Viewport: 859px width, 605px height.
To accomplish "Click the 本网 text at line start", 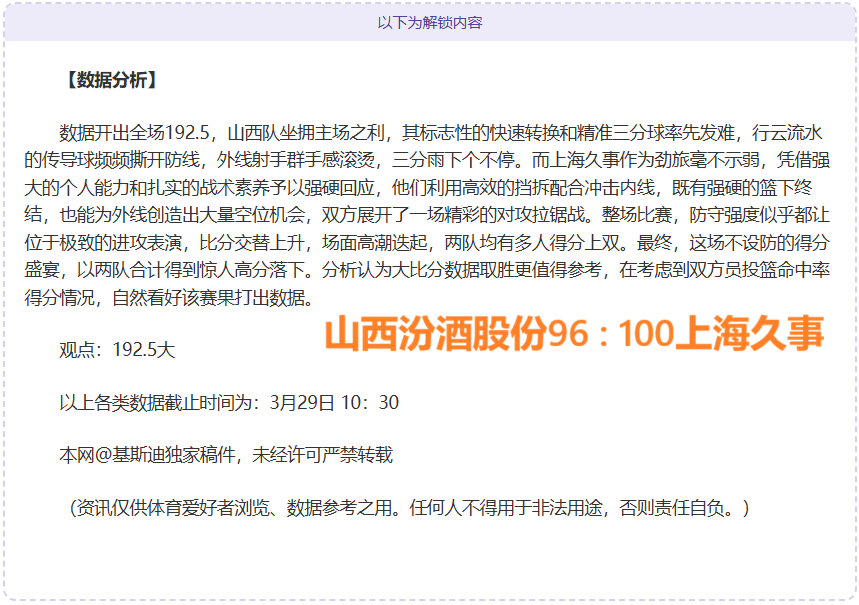I will 76,454.
